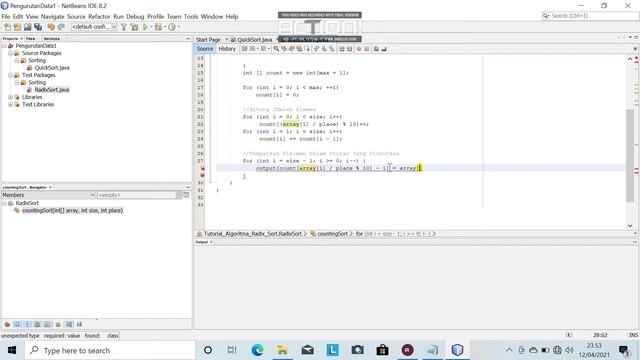Open Microsoft Edge from taskbar

tap(258, 350)
